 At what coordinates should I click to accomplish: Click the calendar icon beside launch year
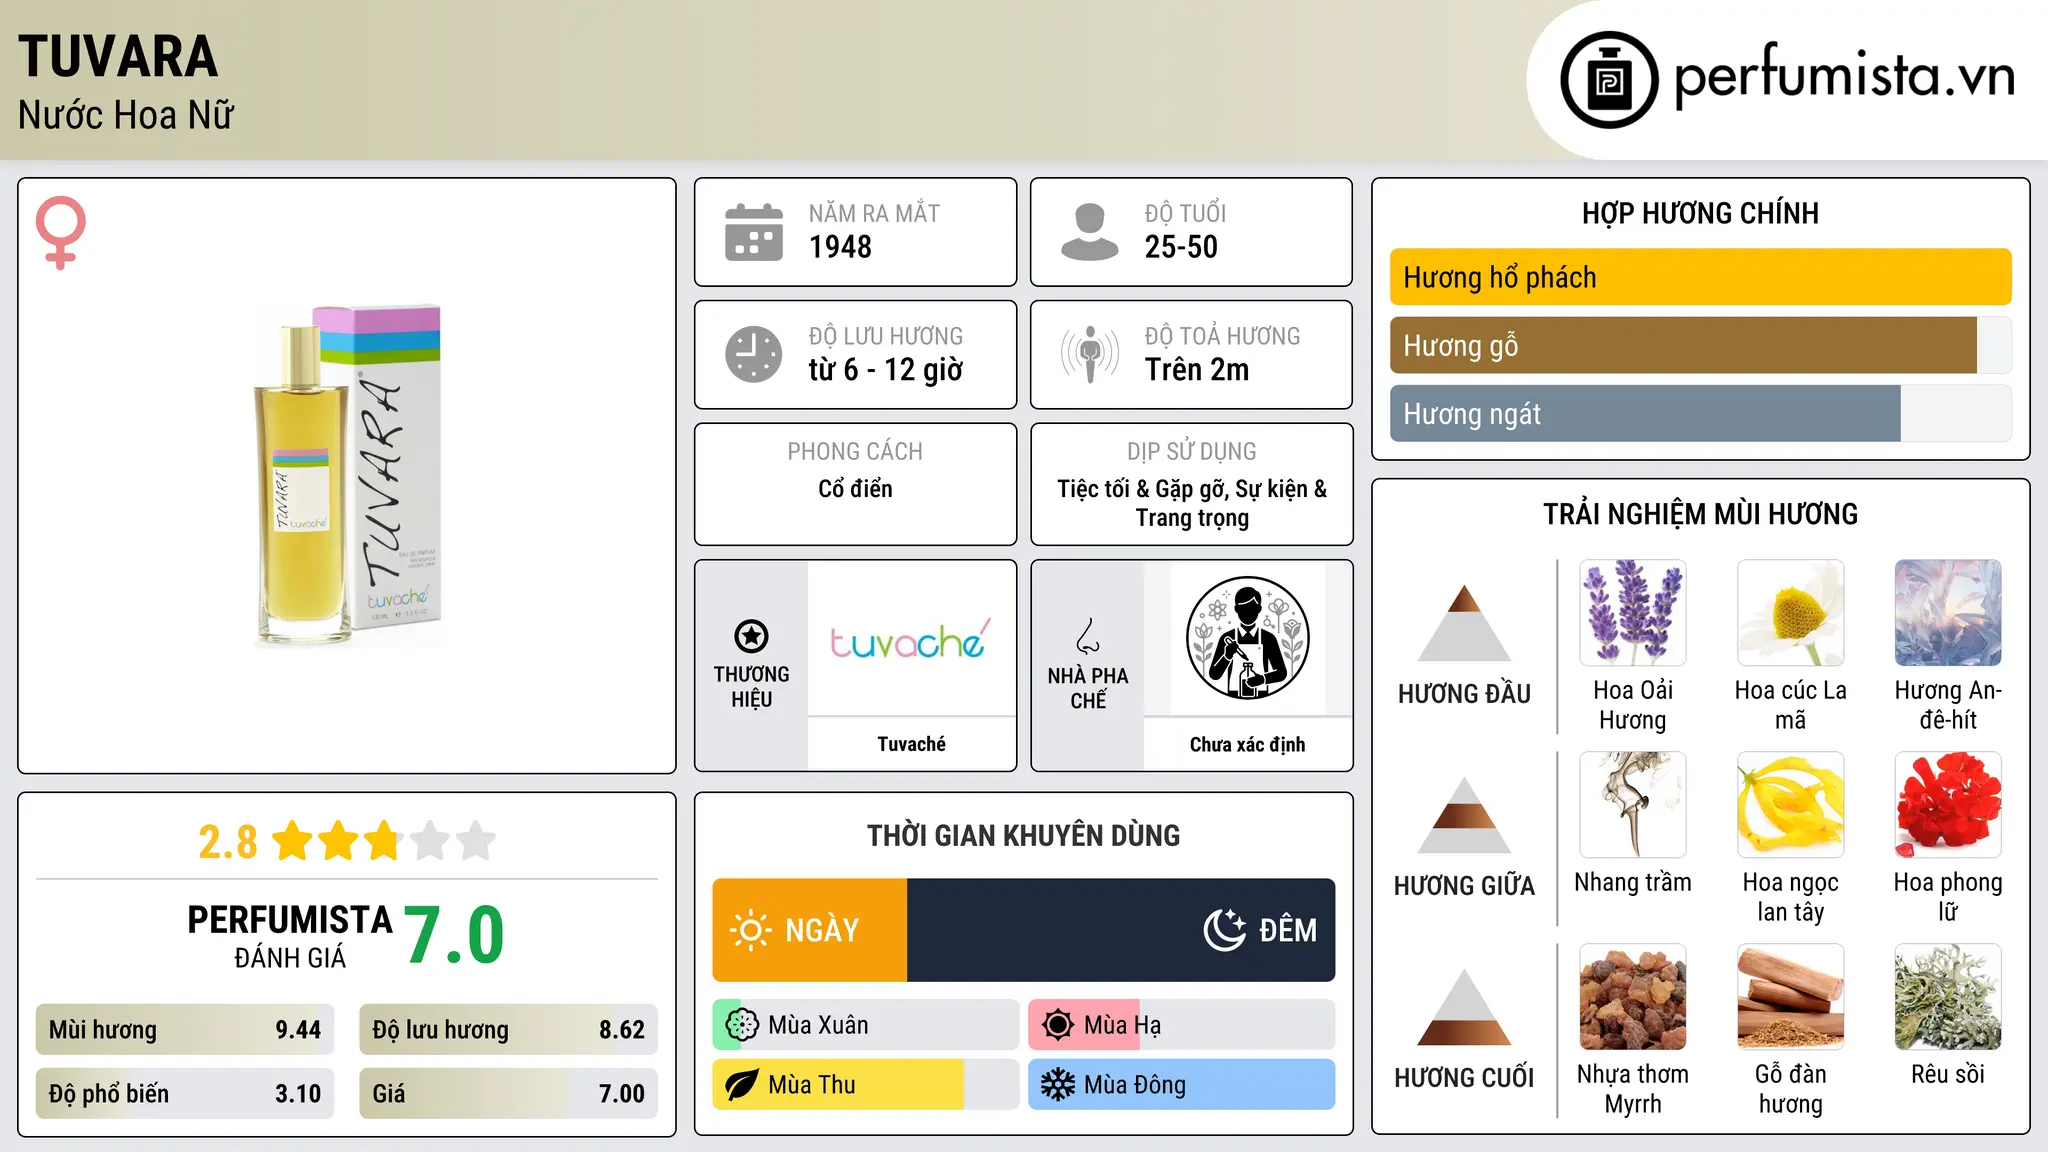pyautogui.click(x=753, y=232)
